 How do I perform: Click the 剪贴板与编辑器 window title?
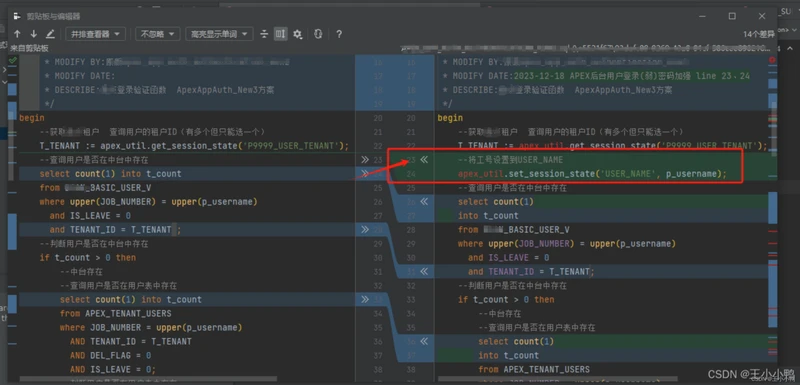click(53, 16)
